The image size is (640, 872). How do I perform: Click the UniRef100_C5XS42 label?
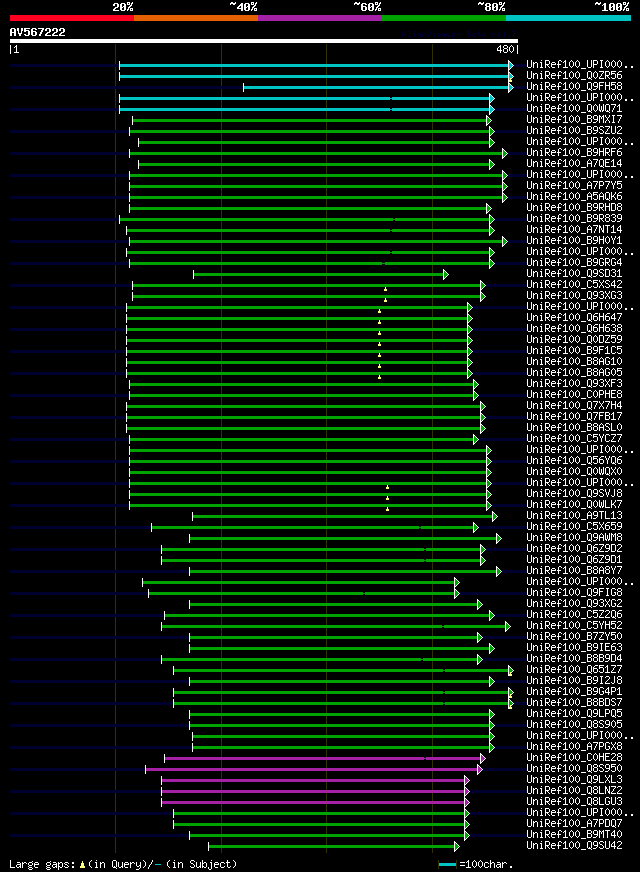tap(574, 284)
